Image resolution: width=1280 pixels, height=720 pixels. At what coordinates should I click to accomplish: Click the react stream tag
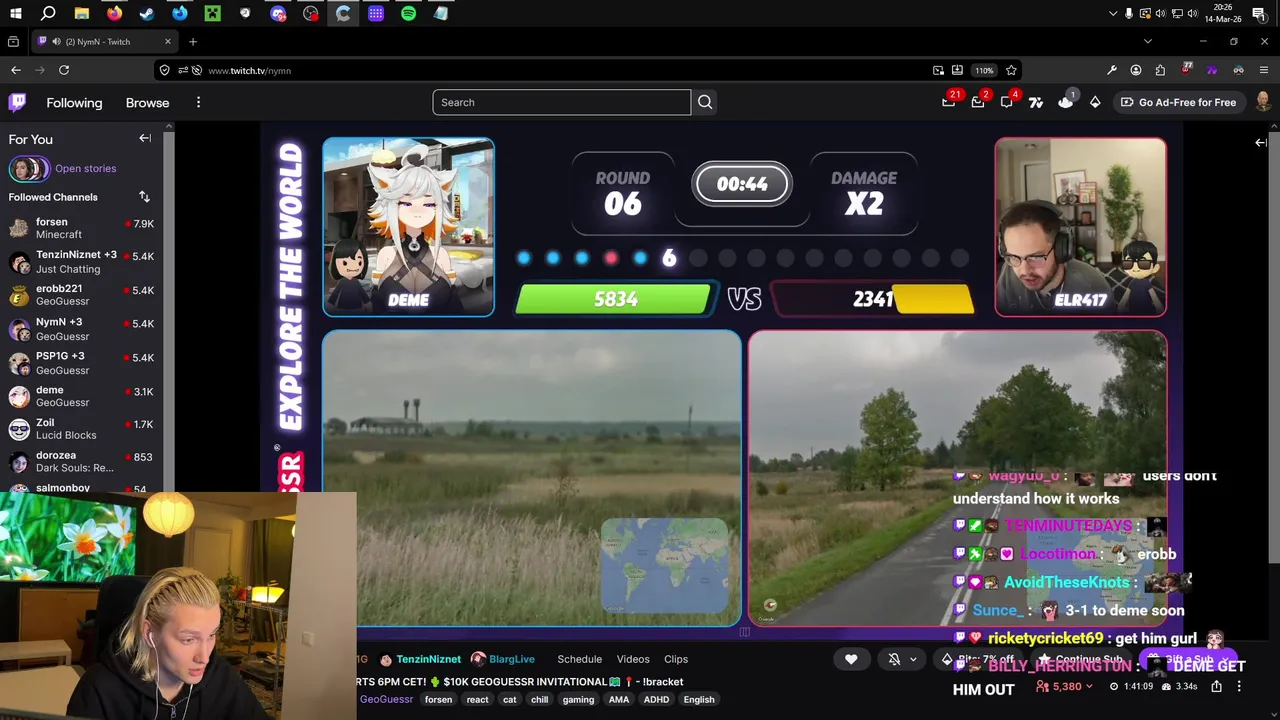point(477,699)
